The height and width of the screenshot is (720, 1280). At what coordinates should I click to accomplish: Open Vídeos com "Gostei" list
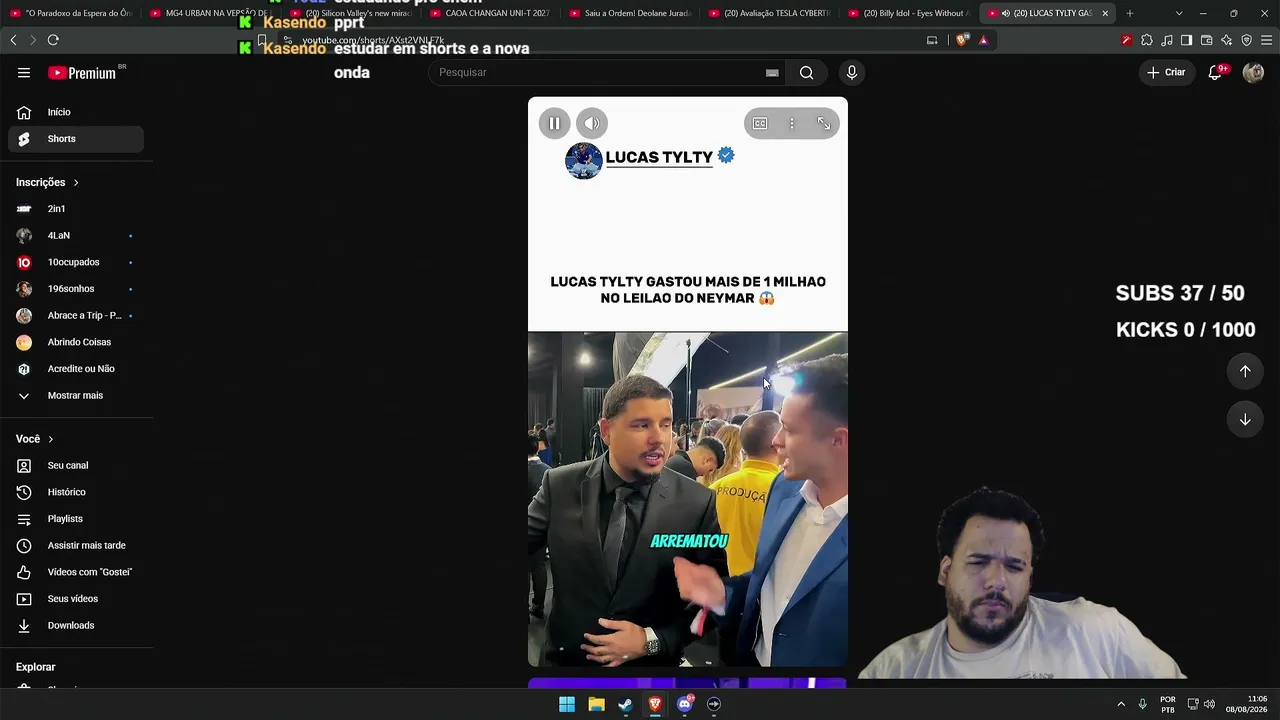click(x=76, y=572)
